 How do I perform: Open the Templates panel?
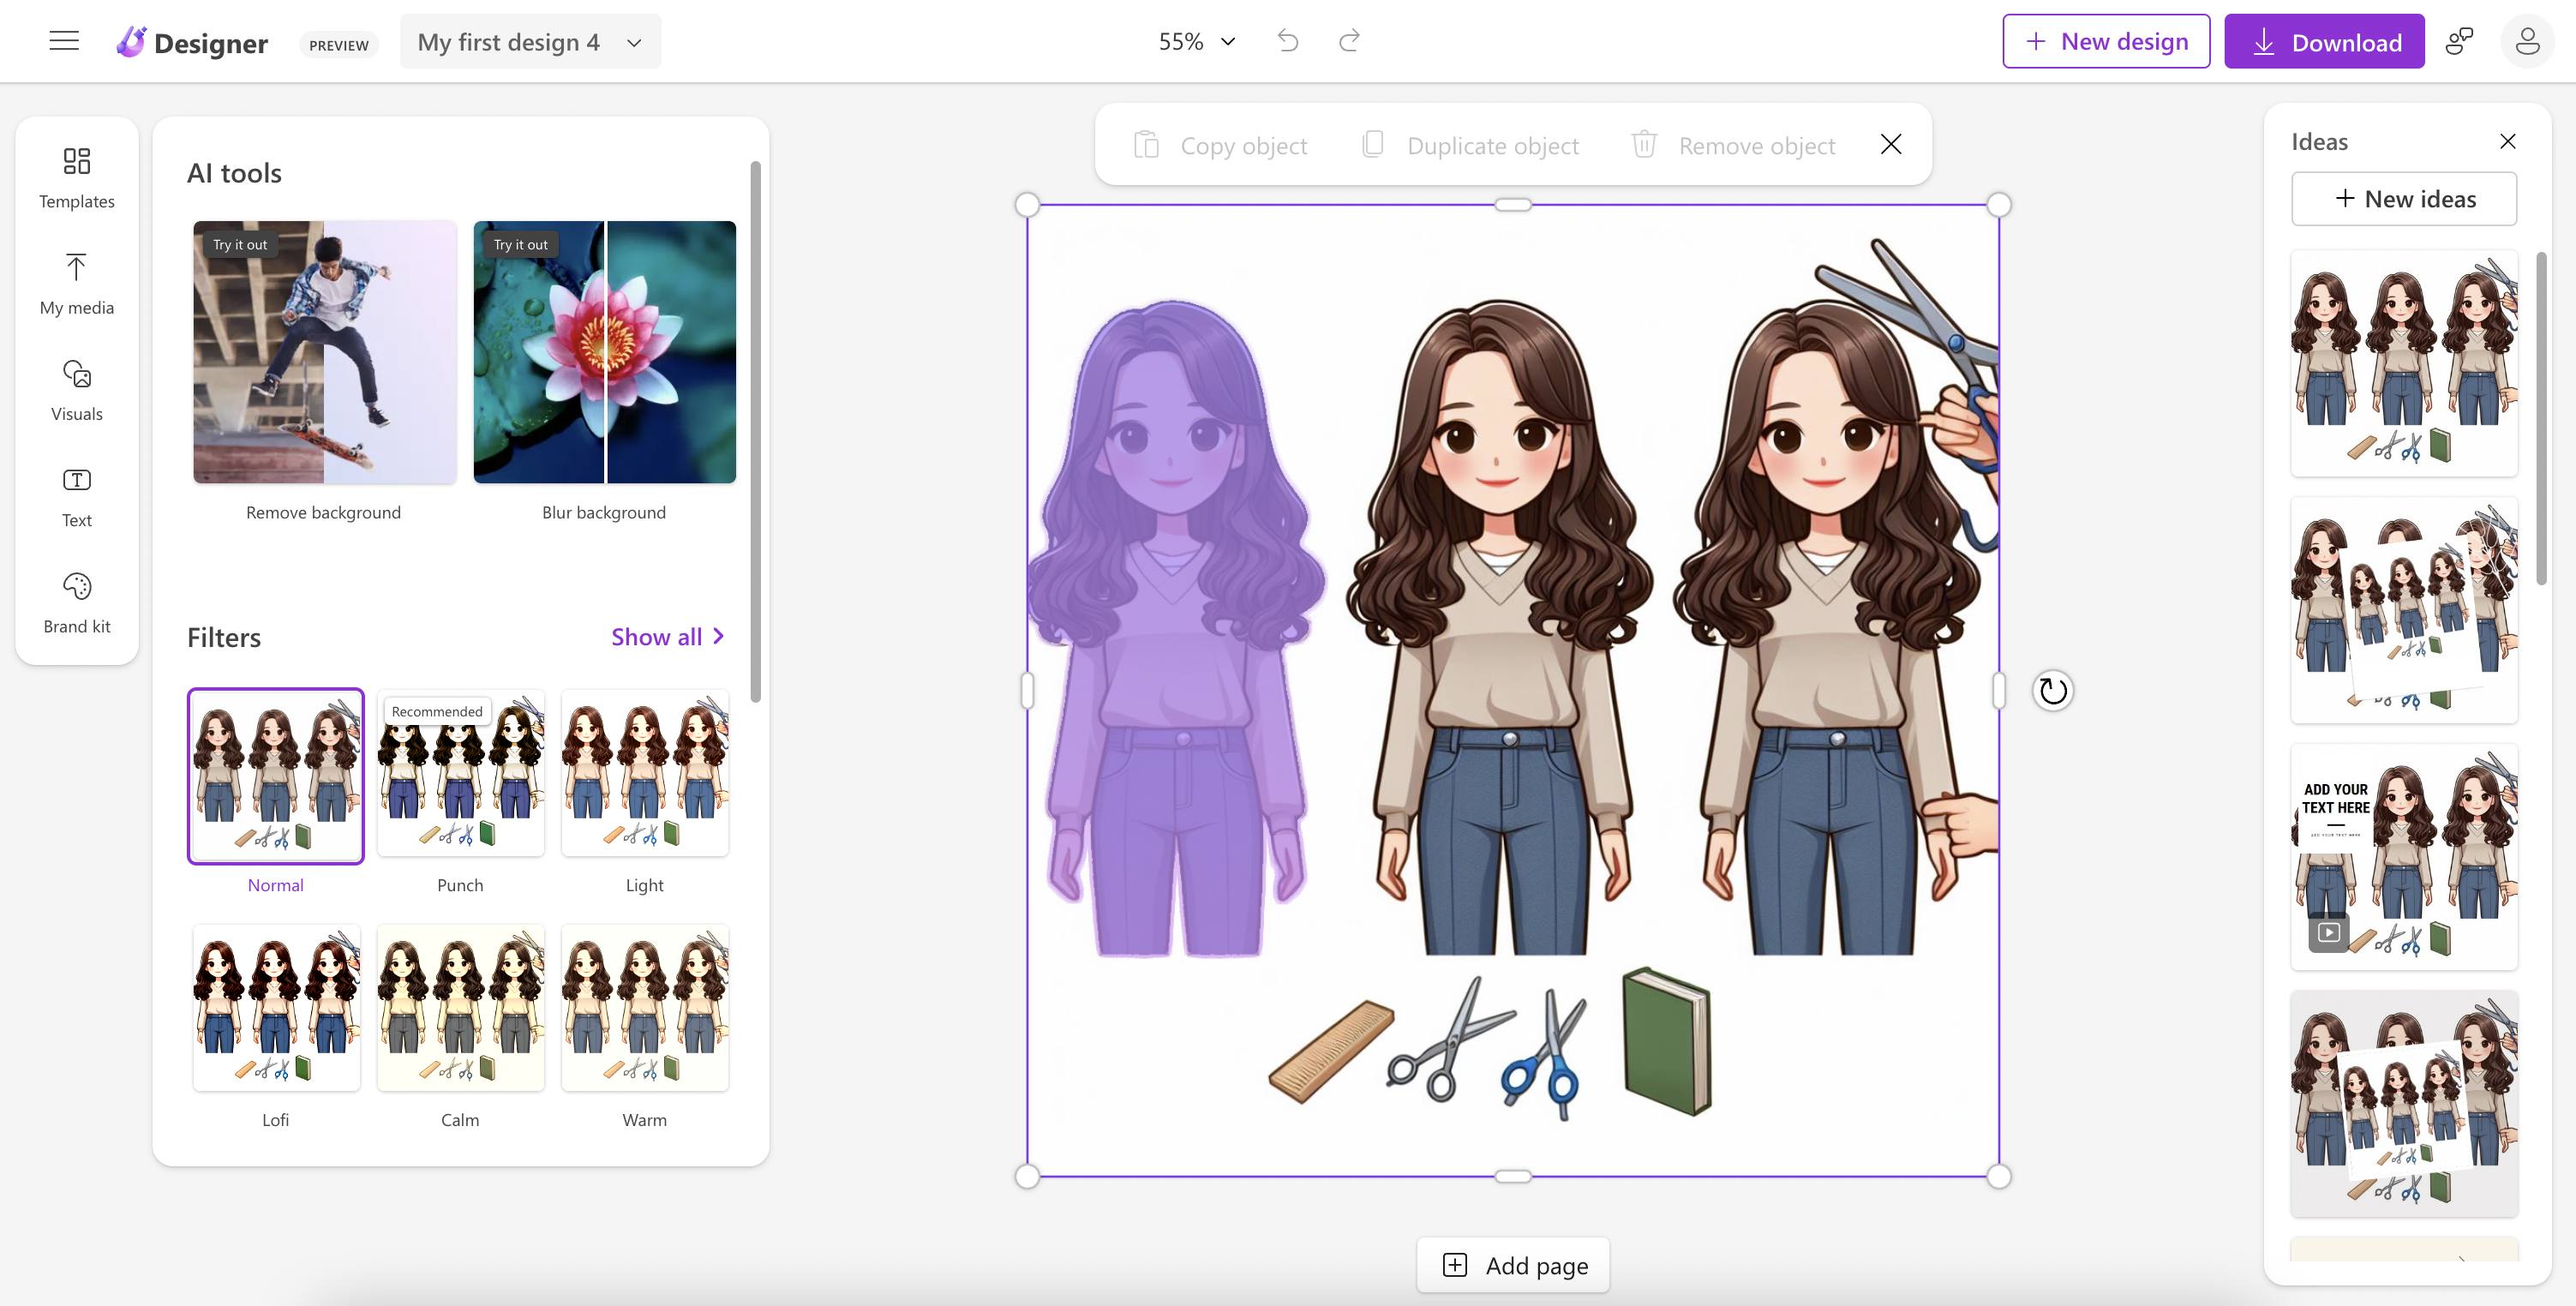(x=77, y=177)
